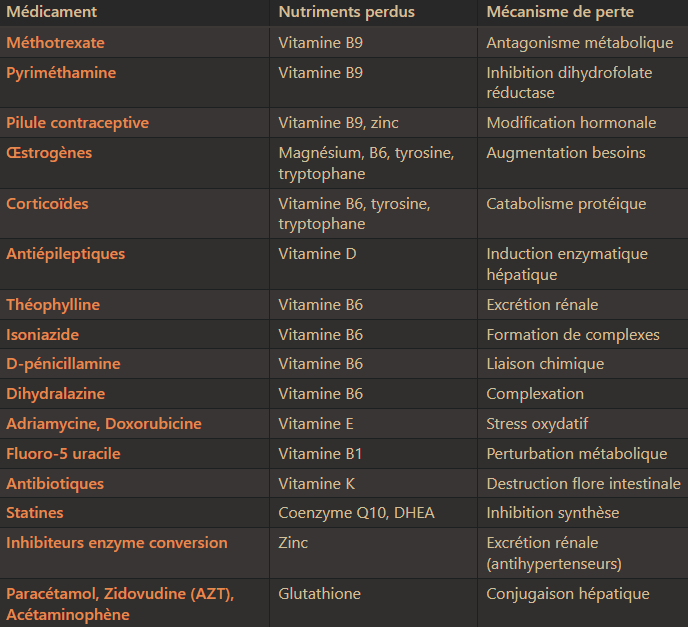Click the Corticoïdes medication name
Image resolution: width=688 pixels, height=627 pixels.
47,204
